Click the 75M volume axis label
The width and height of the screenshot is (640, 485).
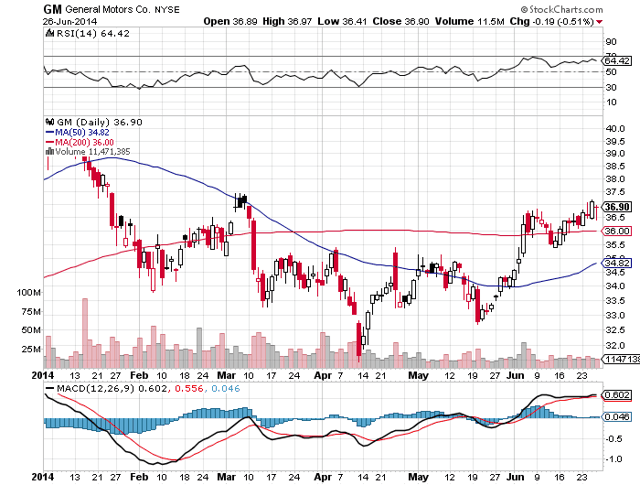coord(31,311)
